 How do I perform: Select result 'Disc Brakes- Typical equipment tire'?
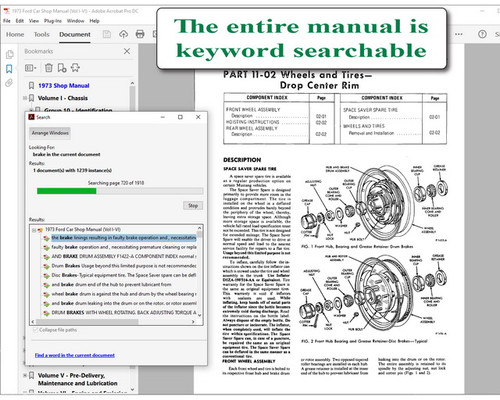click(x=124, y=275)
